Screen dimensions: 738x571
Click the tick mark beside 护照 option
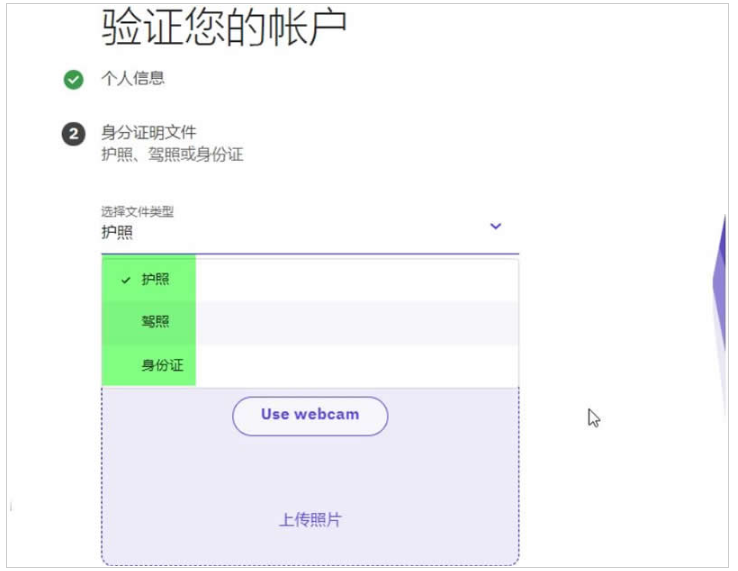[126, 280]
